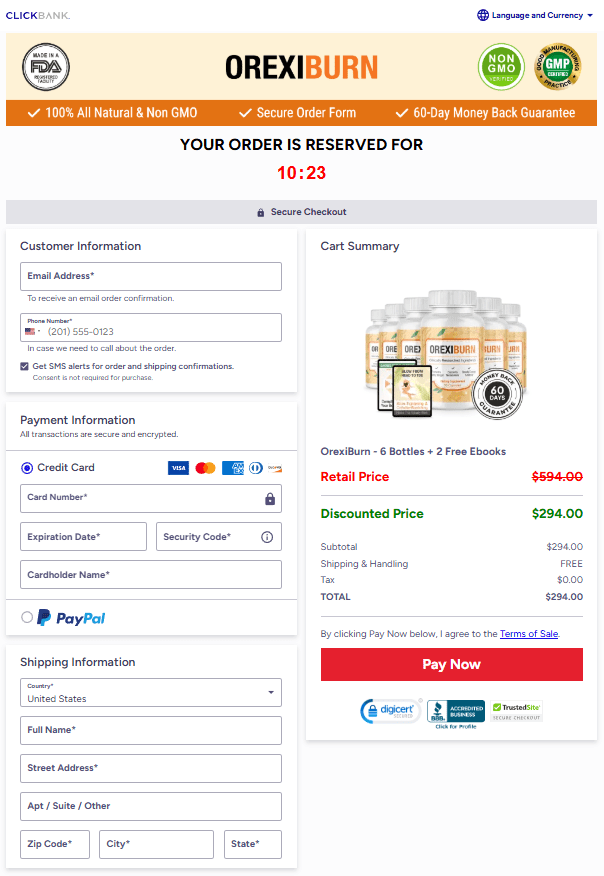Click the DigiCert secured seal
Screen dimensions: 604x876
pyautogui.click(x=391, y=712)
